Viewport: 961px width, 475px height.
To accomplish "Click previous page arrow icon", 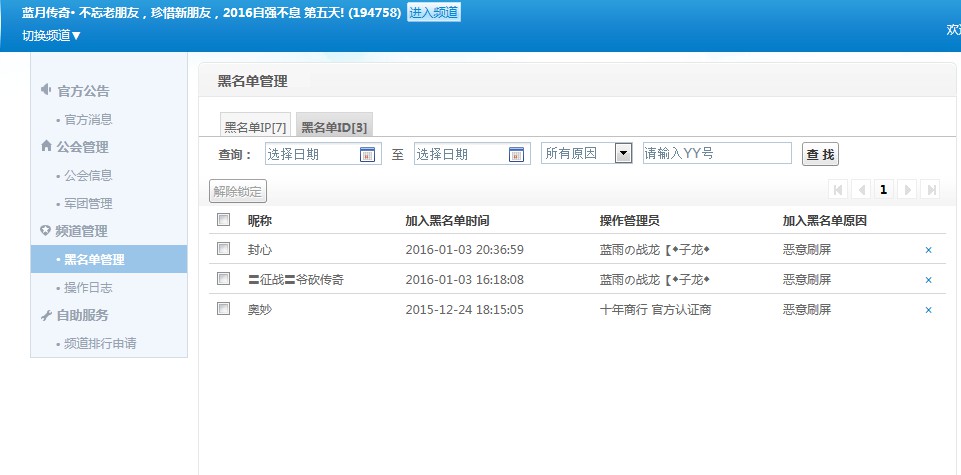I will pos(861,190).
